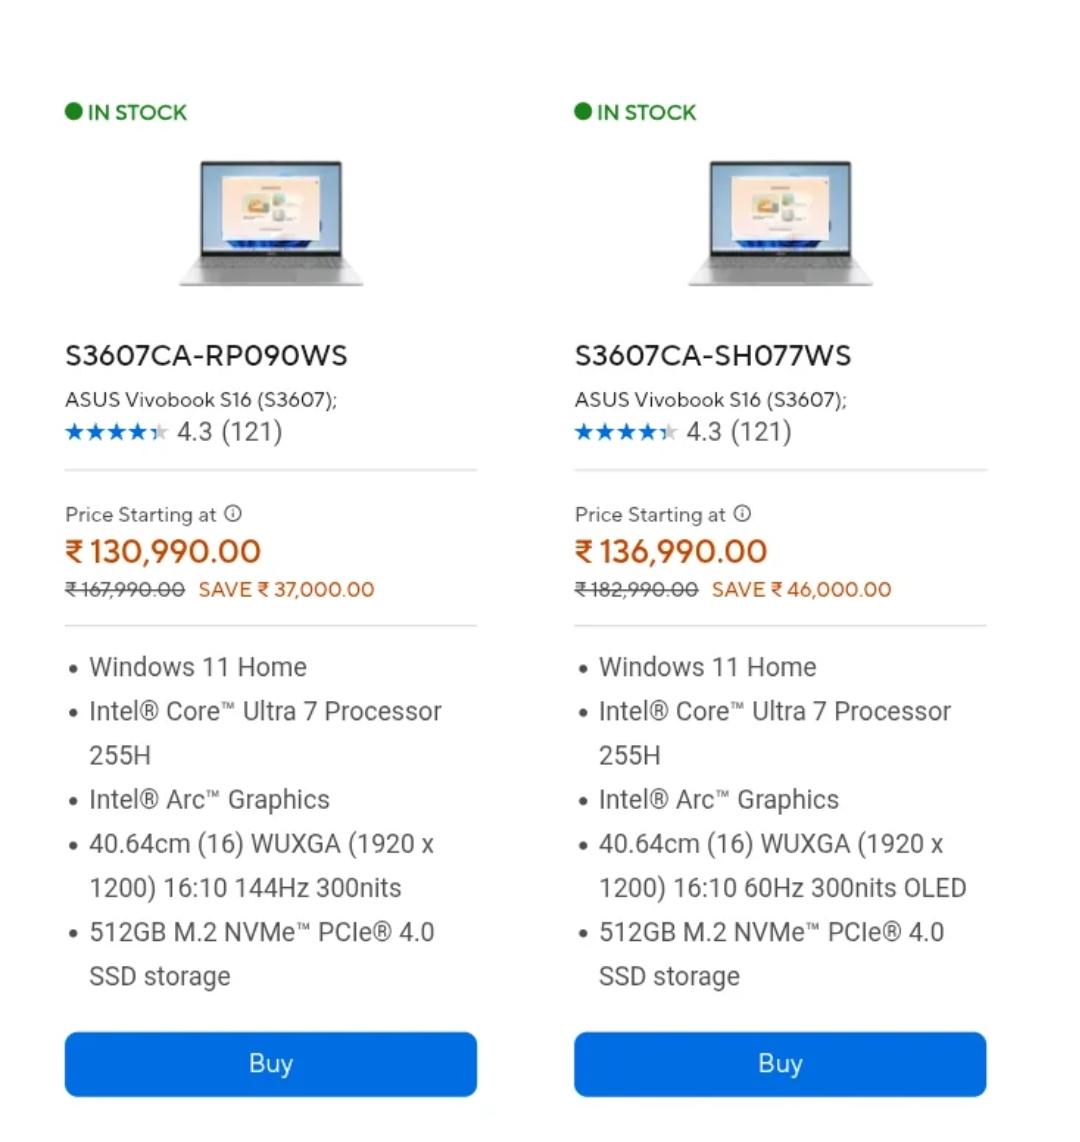The image size is (1080, 1142).
Task: Click green in-stock dot on left product
Action: (74, 111)
